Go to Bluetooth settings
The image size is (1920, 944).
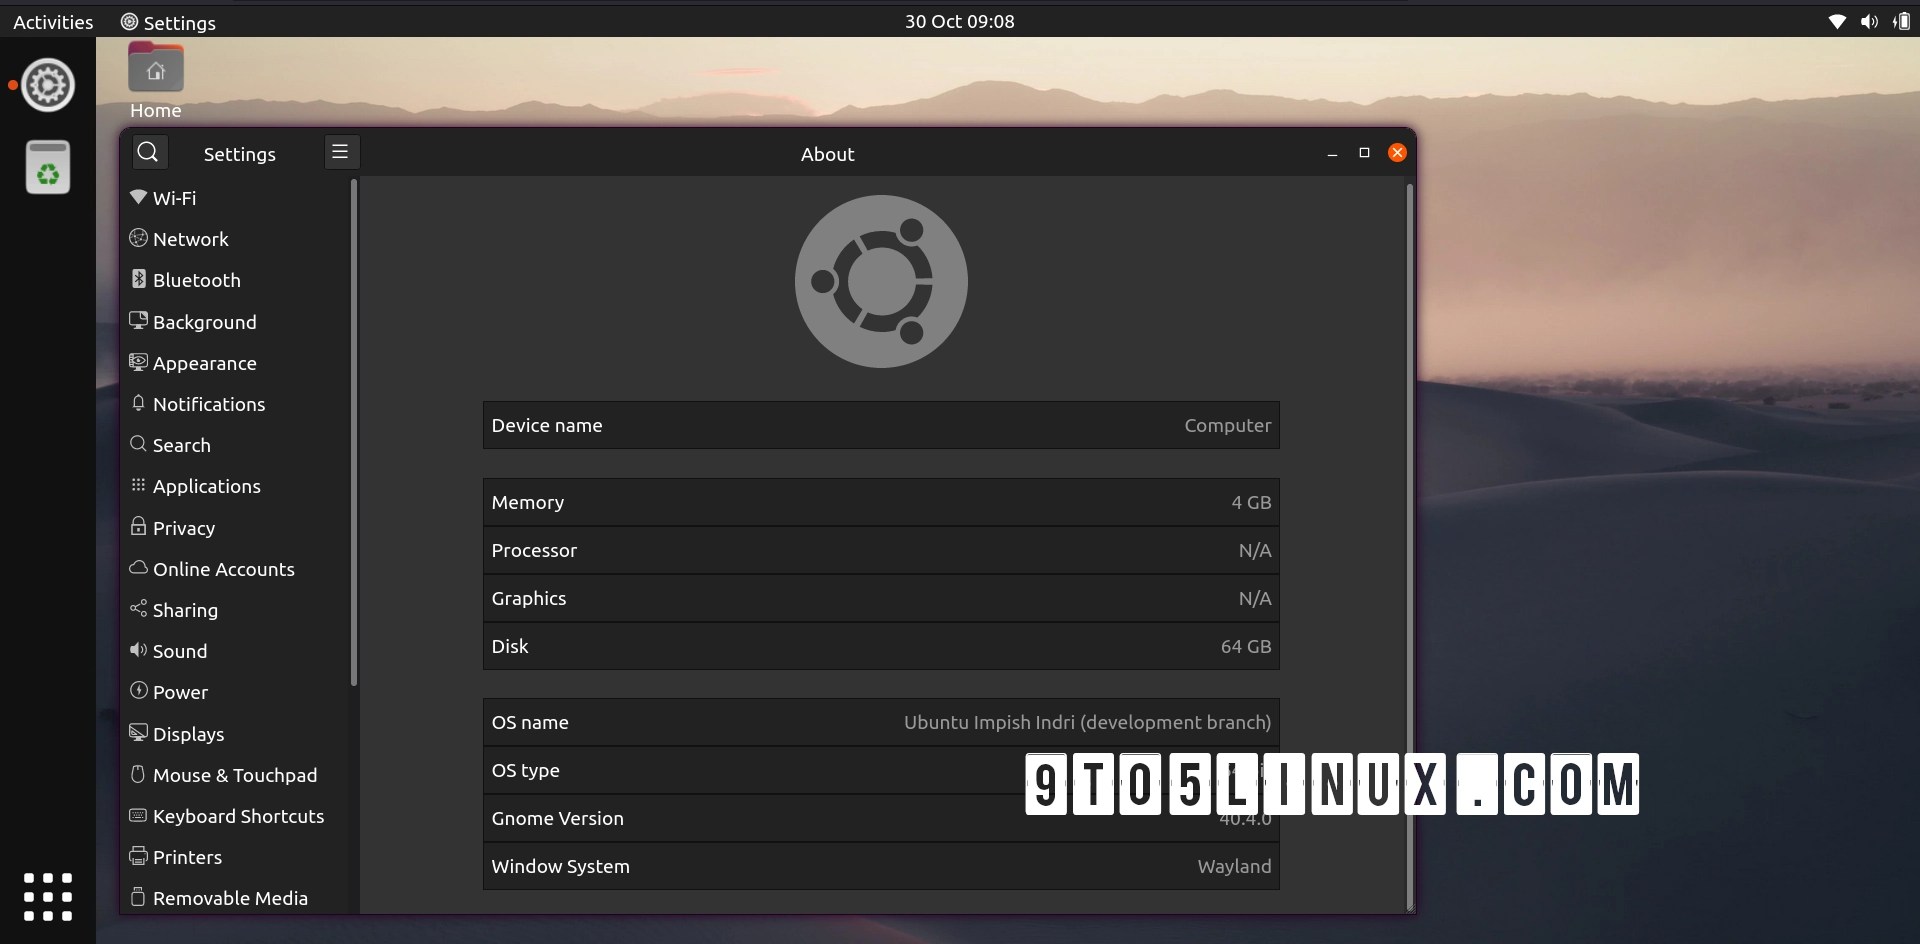[x=236, y=280]
